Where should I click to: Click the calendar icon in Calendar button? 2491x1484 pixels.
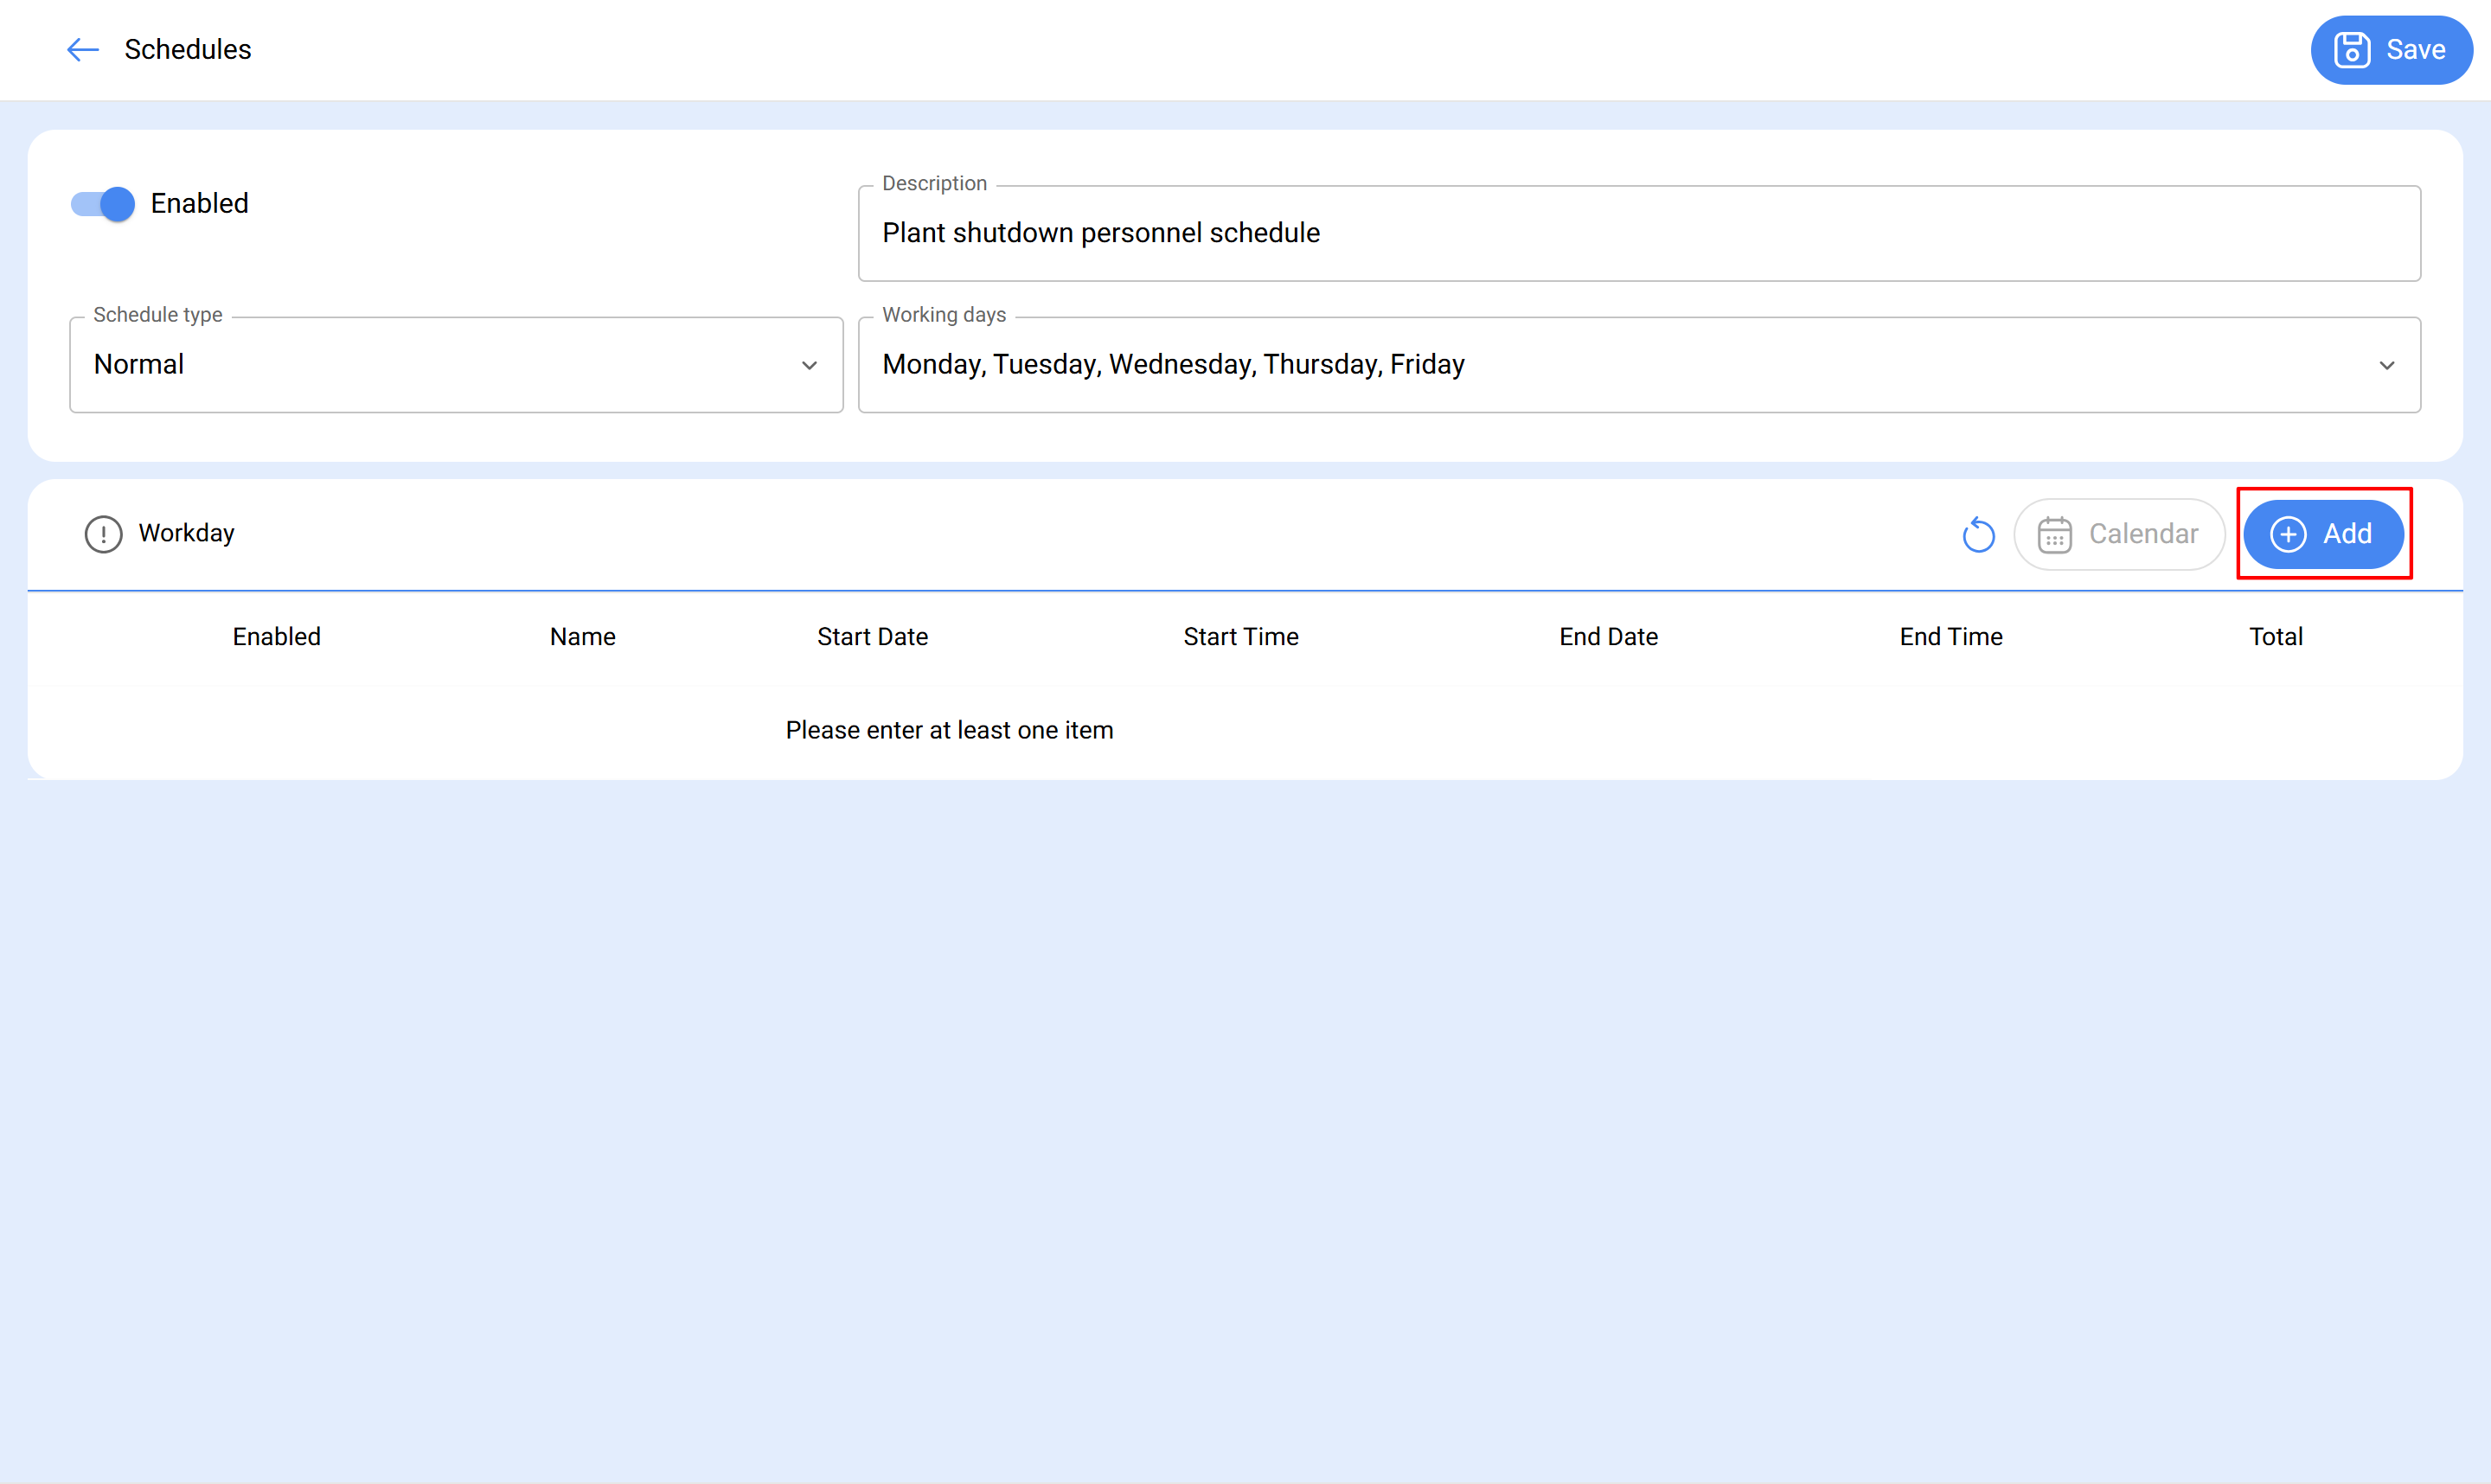coord(2054,535)
